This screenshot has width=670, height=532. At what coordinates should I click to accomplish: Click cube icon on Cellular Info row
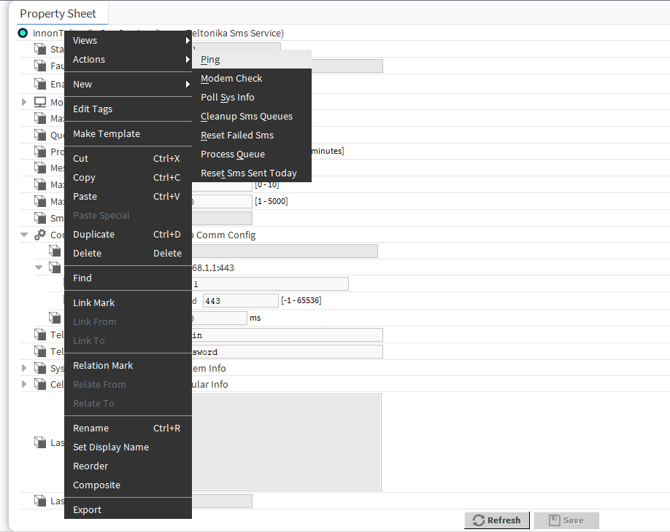point(40,384)
